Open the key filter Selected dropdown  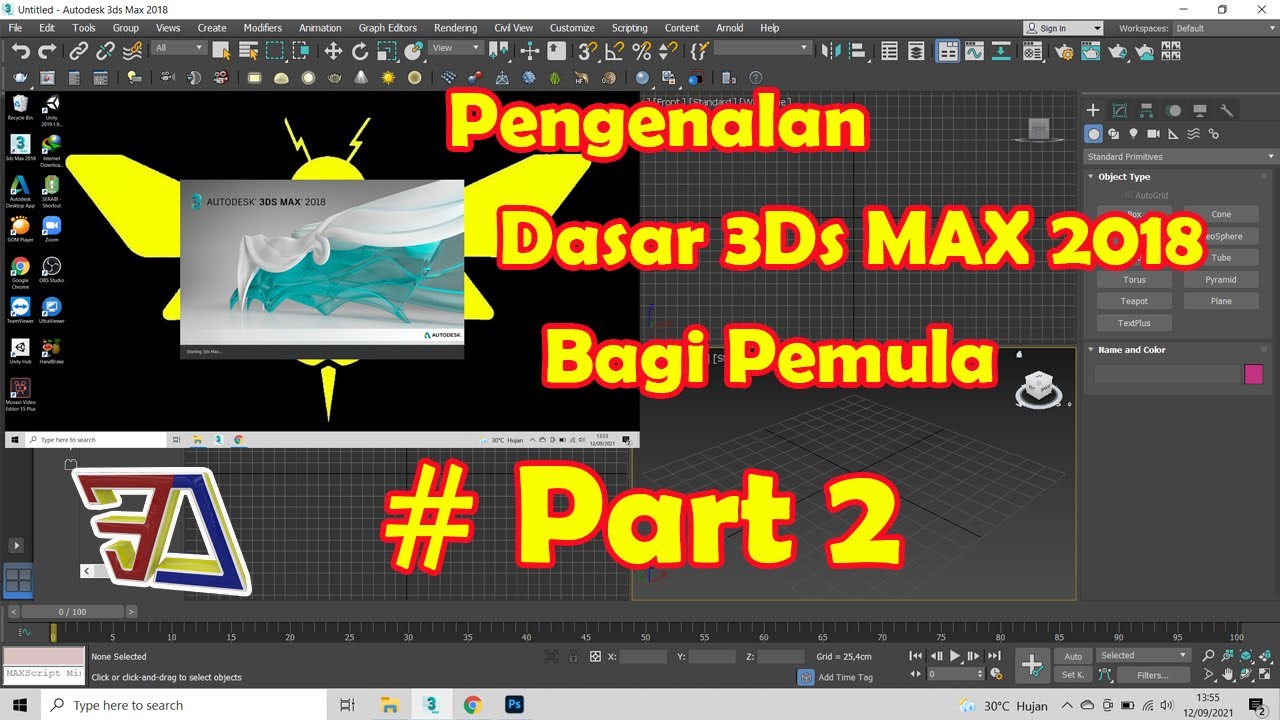tap(1143, 656)
